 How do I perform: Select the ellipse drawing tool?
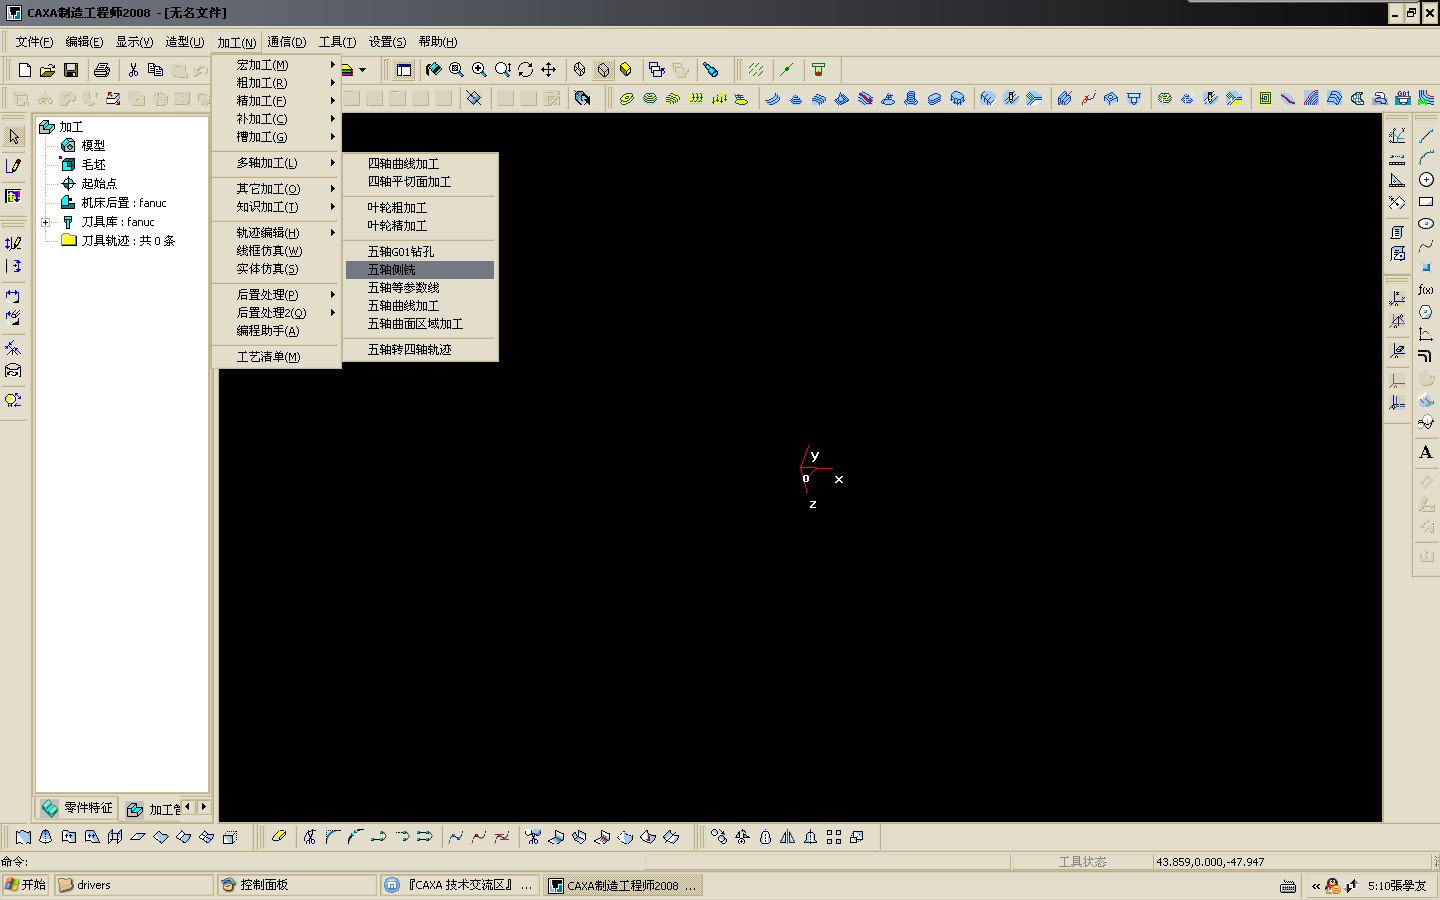coord(1426,223)
